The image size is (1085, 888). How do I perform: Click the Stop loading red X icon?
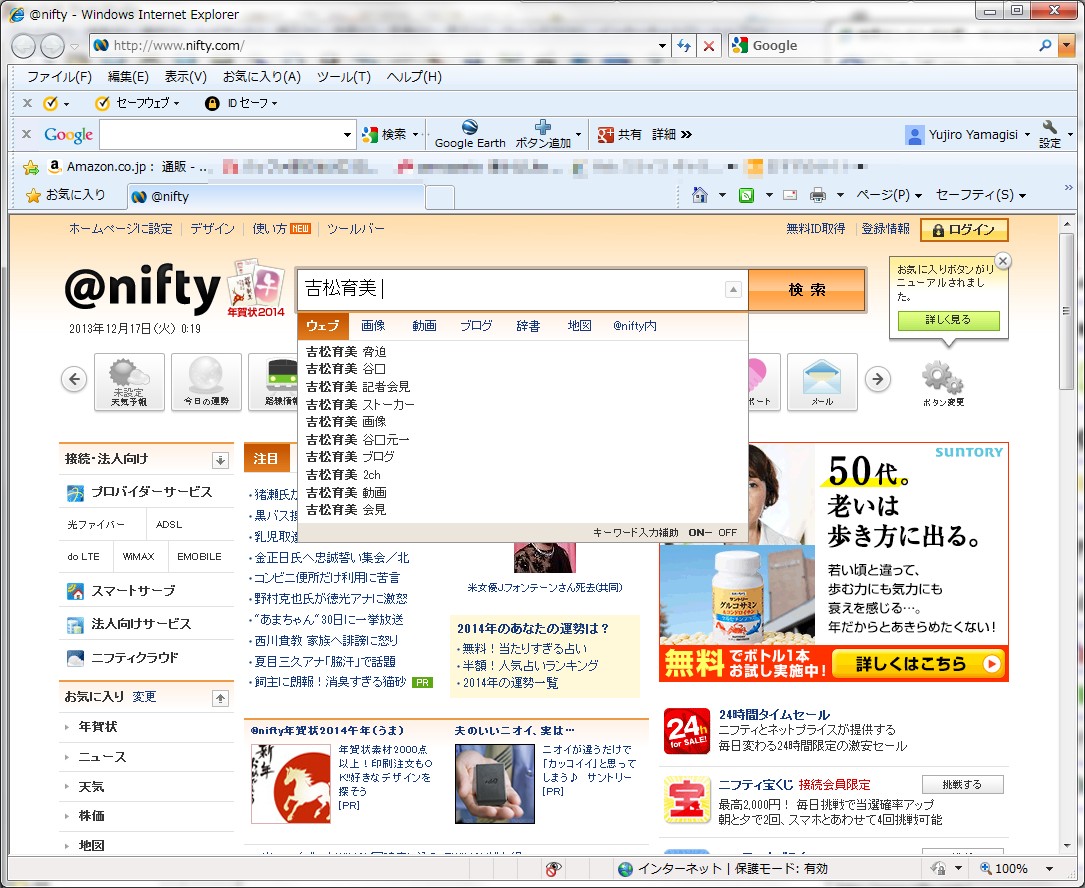(709, 46)
